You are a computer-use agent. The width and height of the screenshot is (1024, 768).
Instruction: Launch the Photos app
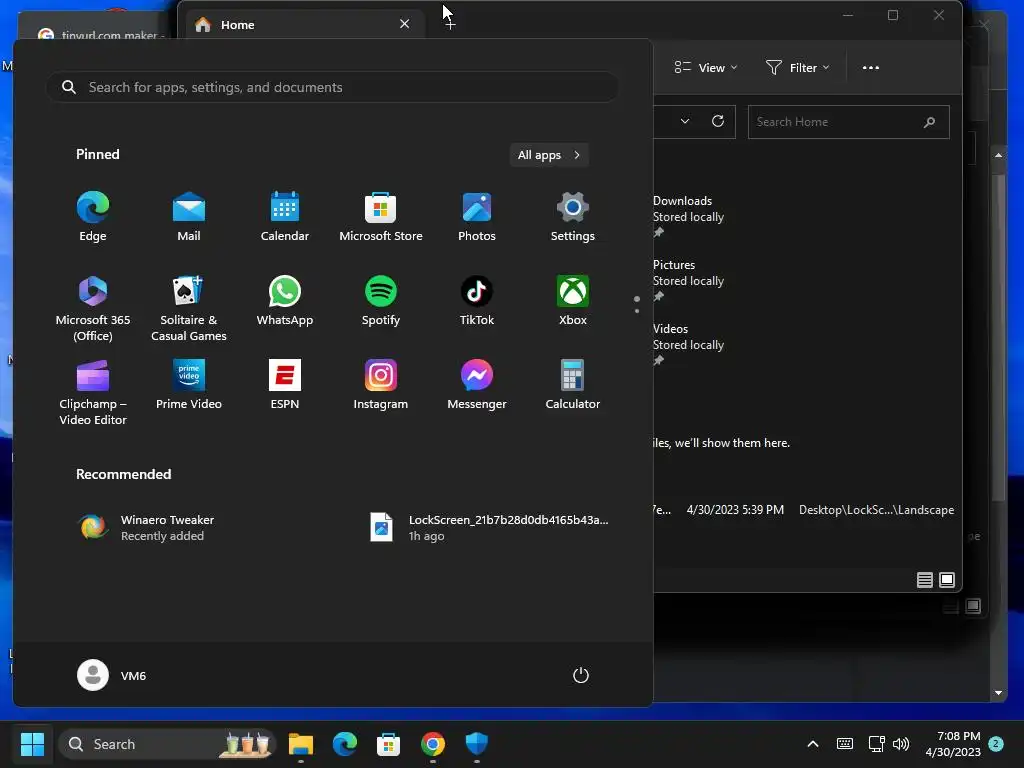tap(477, 217)
